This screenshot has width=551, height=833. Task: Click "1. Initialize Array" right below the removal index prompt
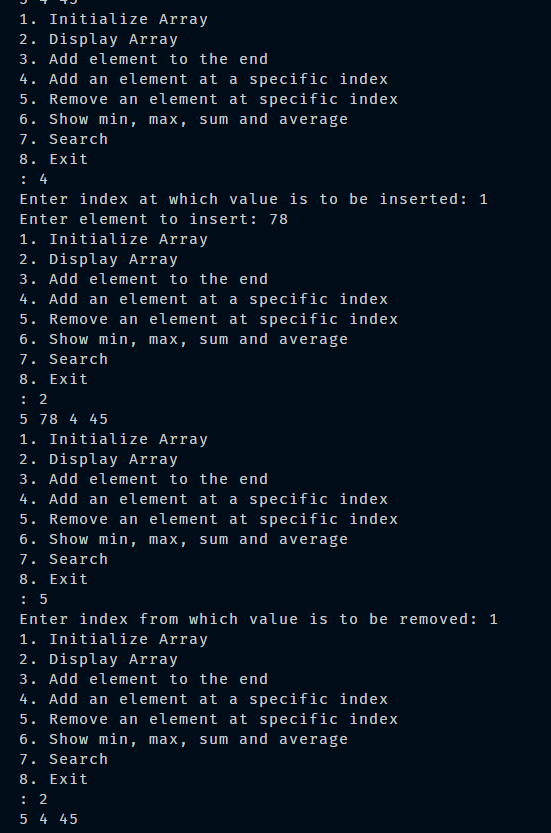pyautogui.click(x=114, y=639)
